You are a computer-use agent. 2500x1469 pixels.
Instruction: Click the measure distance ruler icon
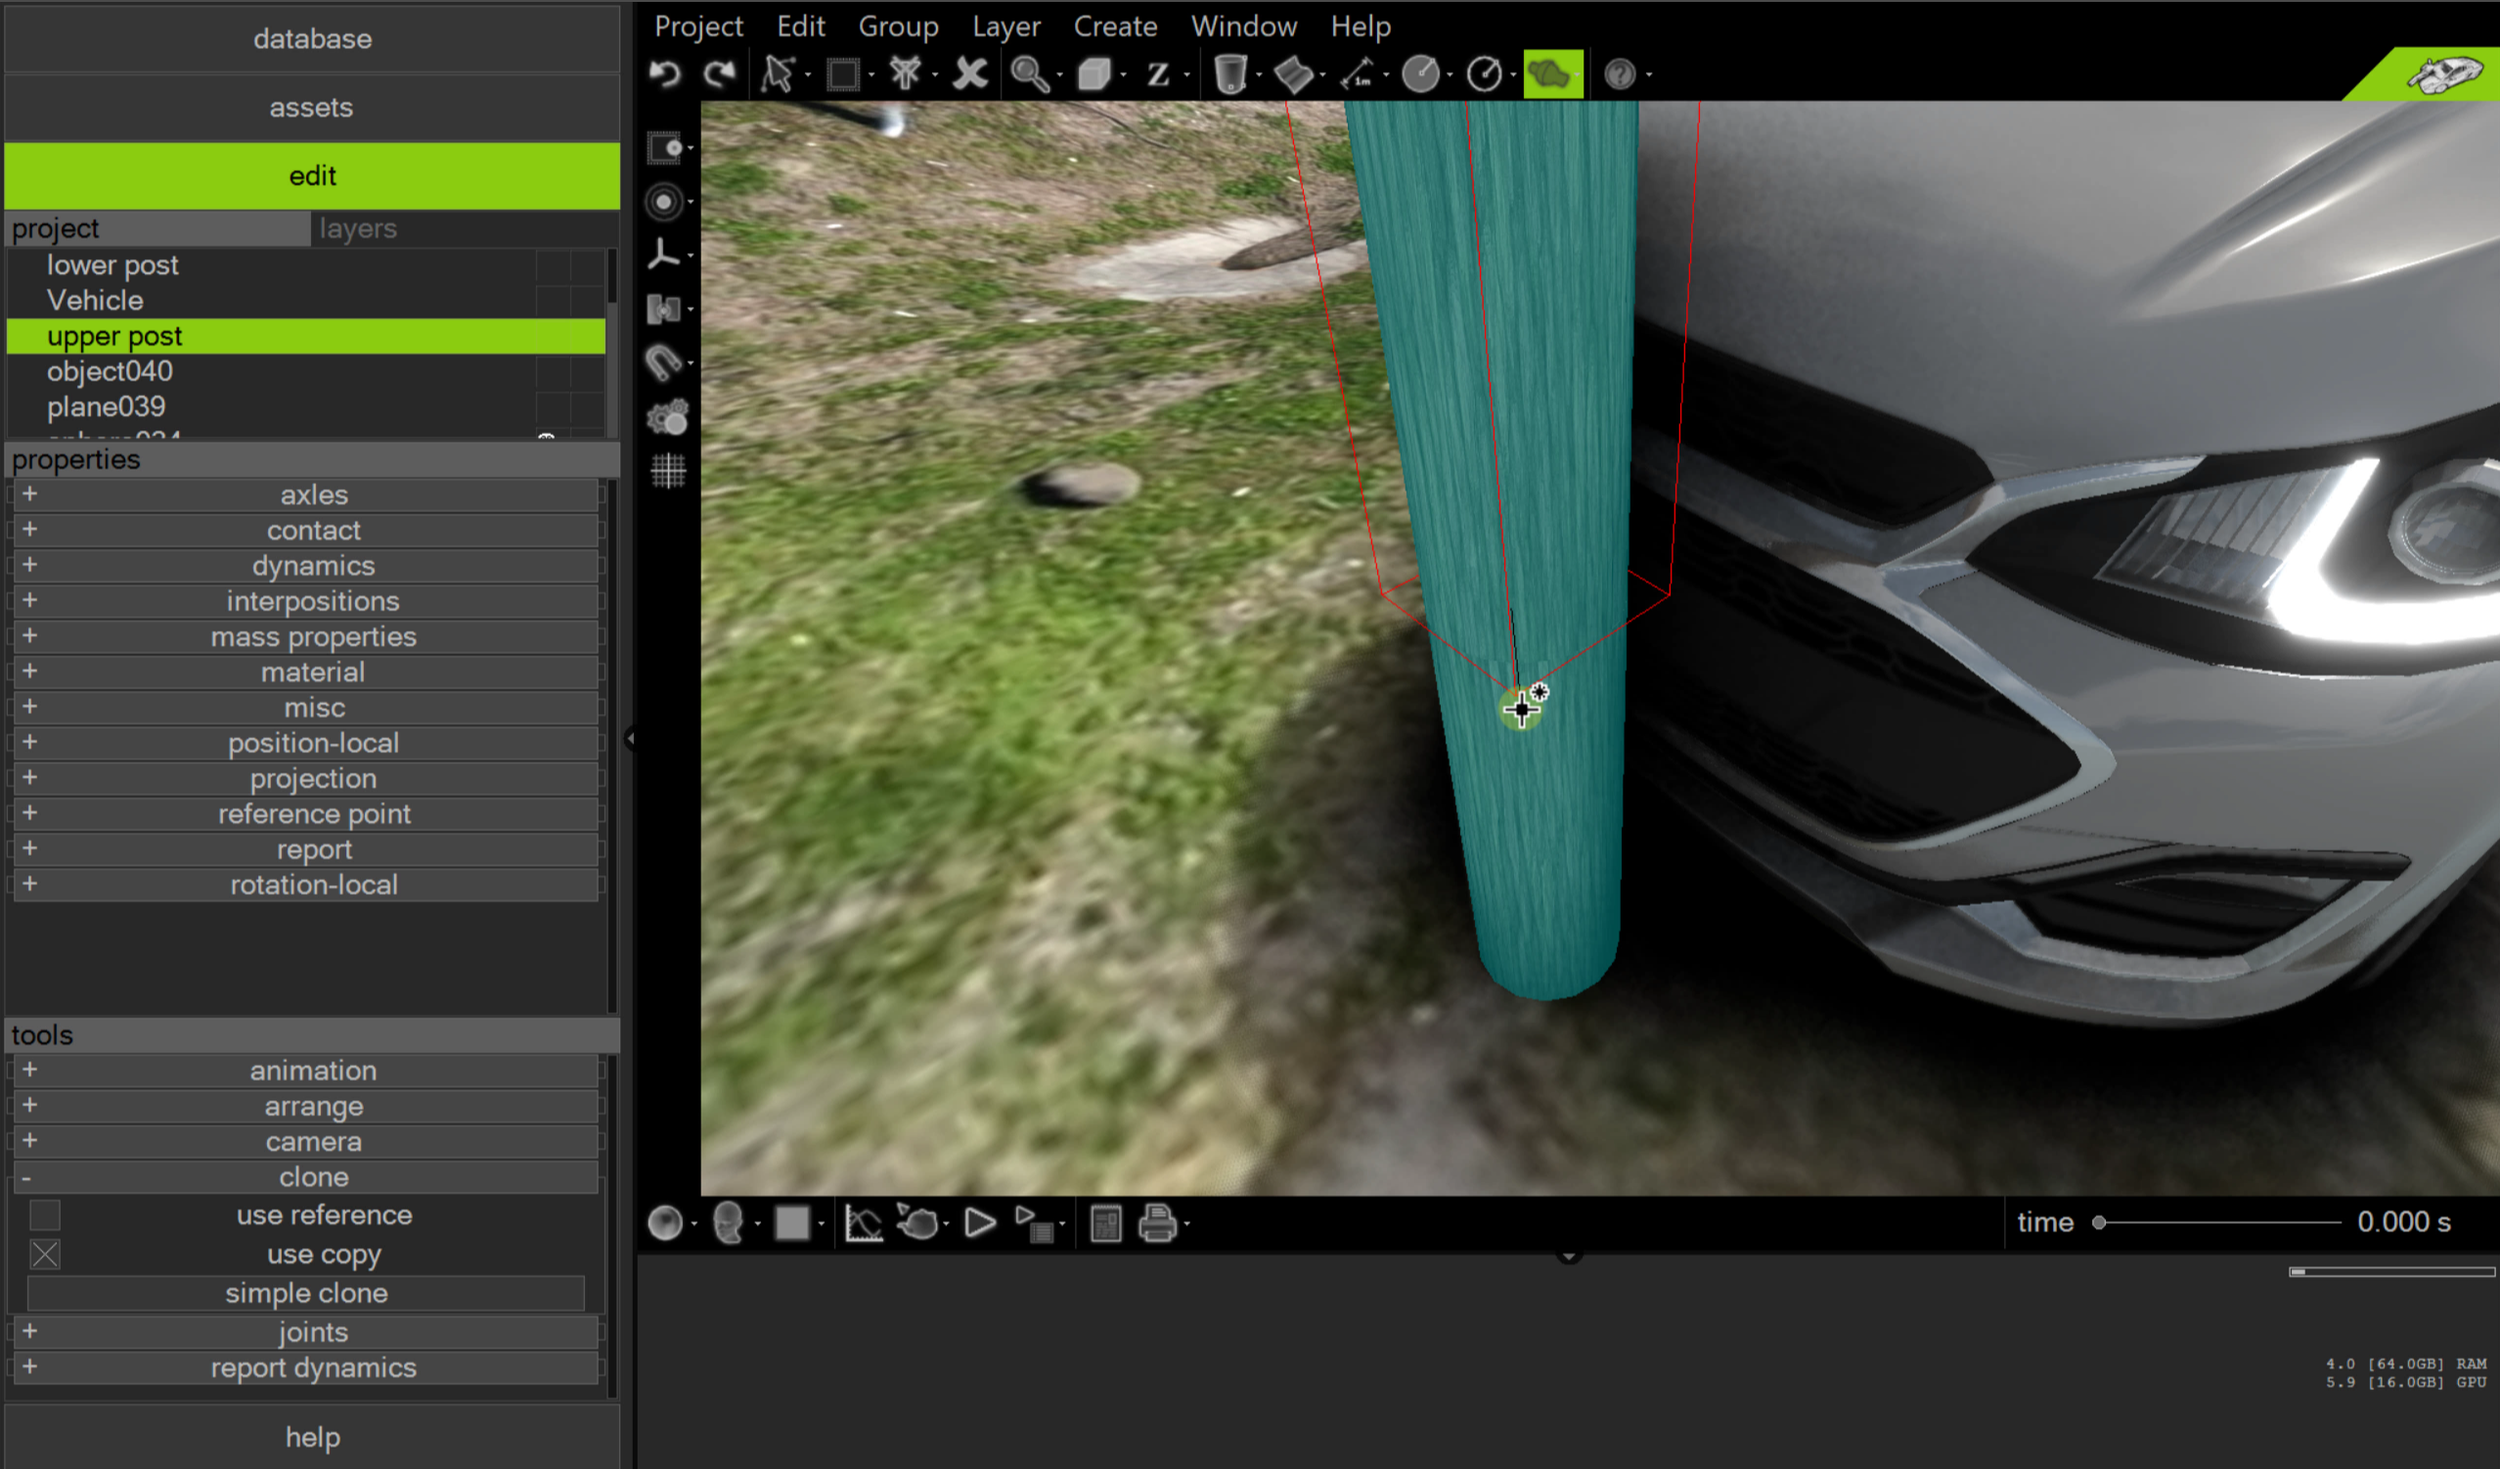1357,74
